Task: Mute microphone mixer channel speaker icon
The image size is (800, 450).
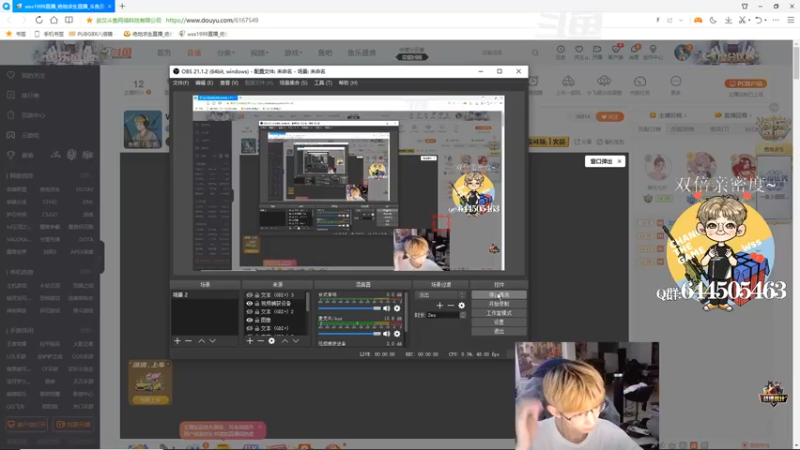Action: coord(386,334)
